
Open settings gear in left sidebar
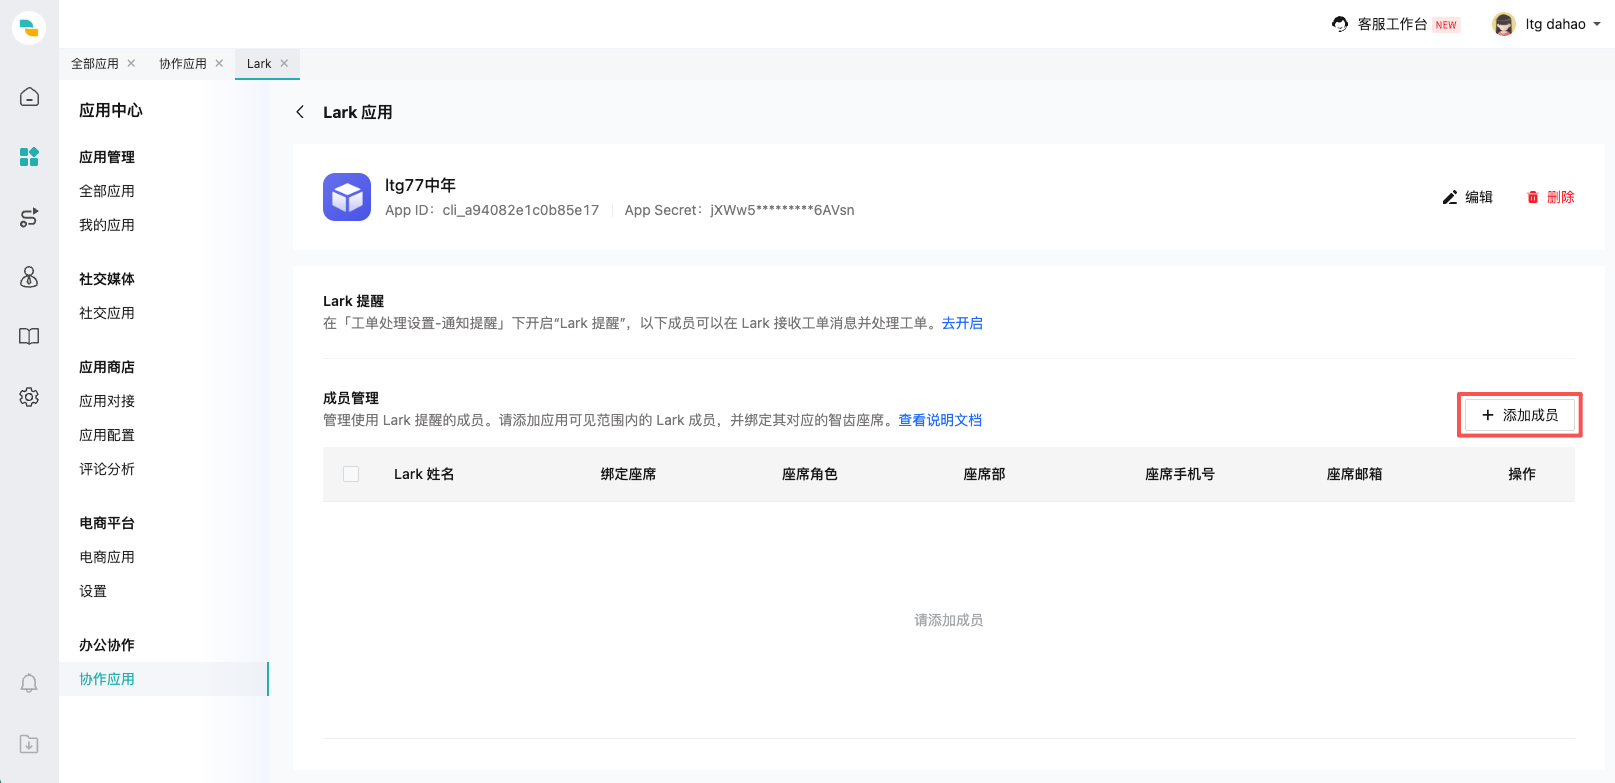point(29,397)
